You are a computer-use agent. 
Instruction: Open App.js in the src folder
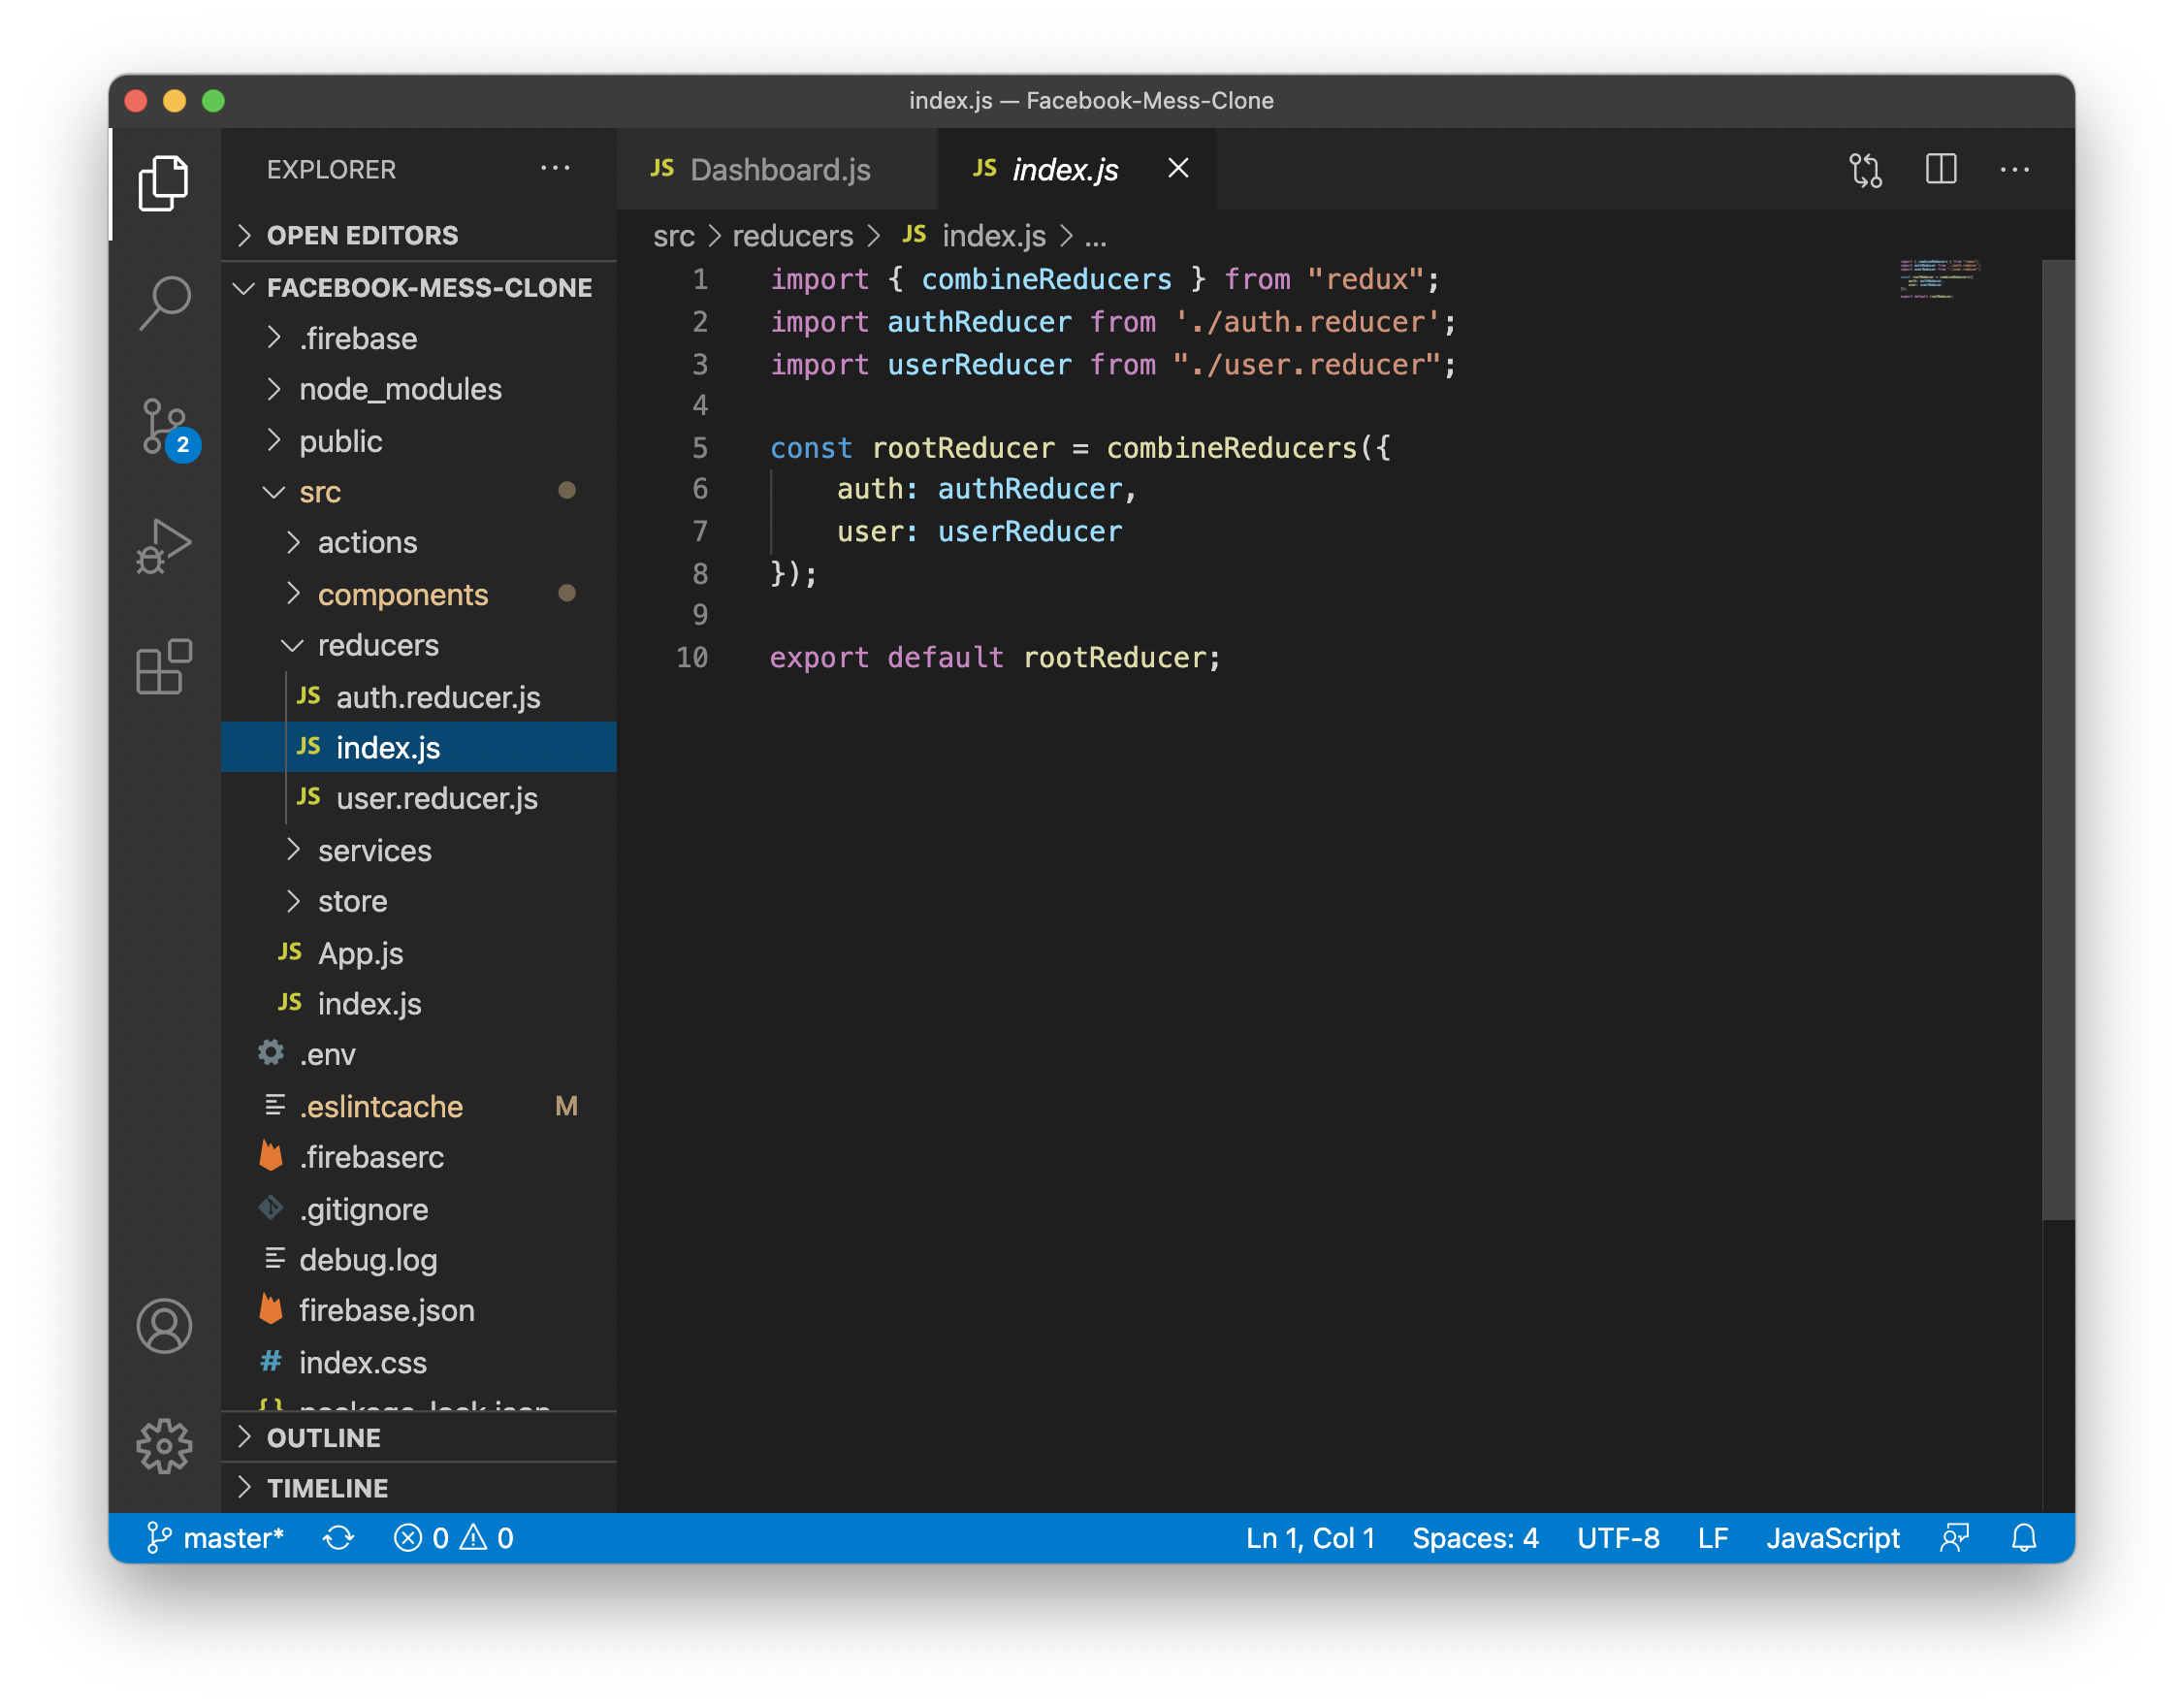[x=418, y=953]
